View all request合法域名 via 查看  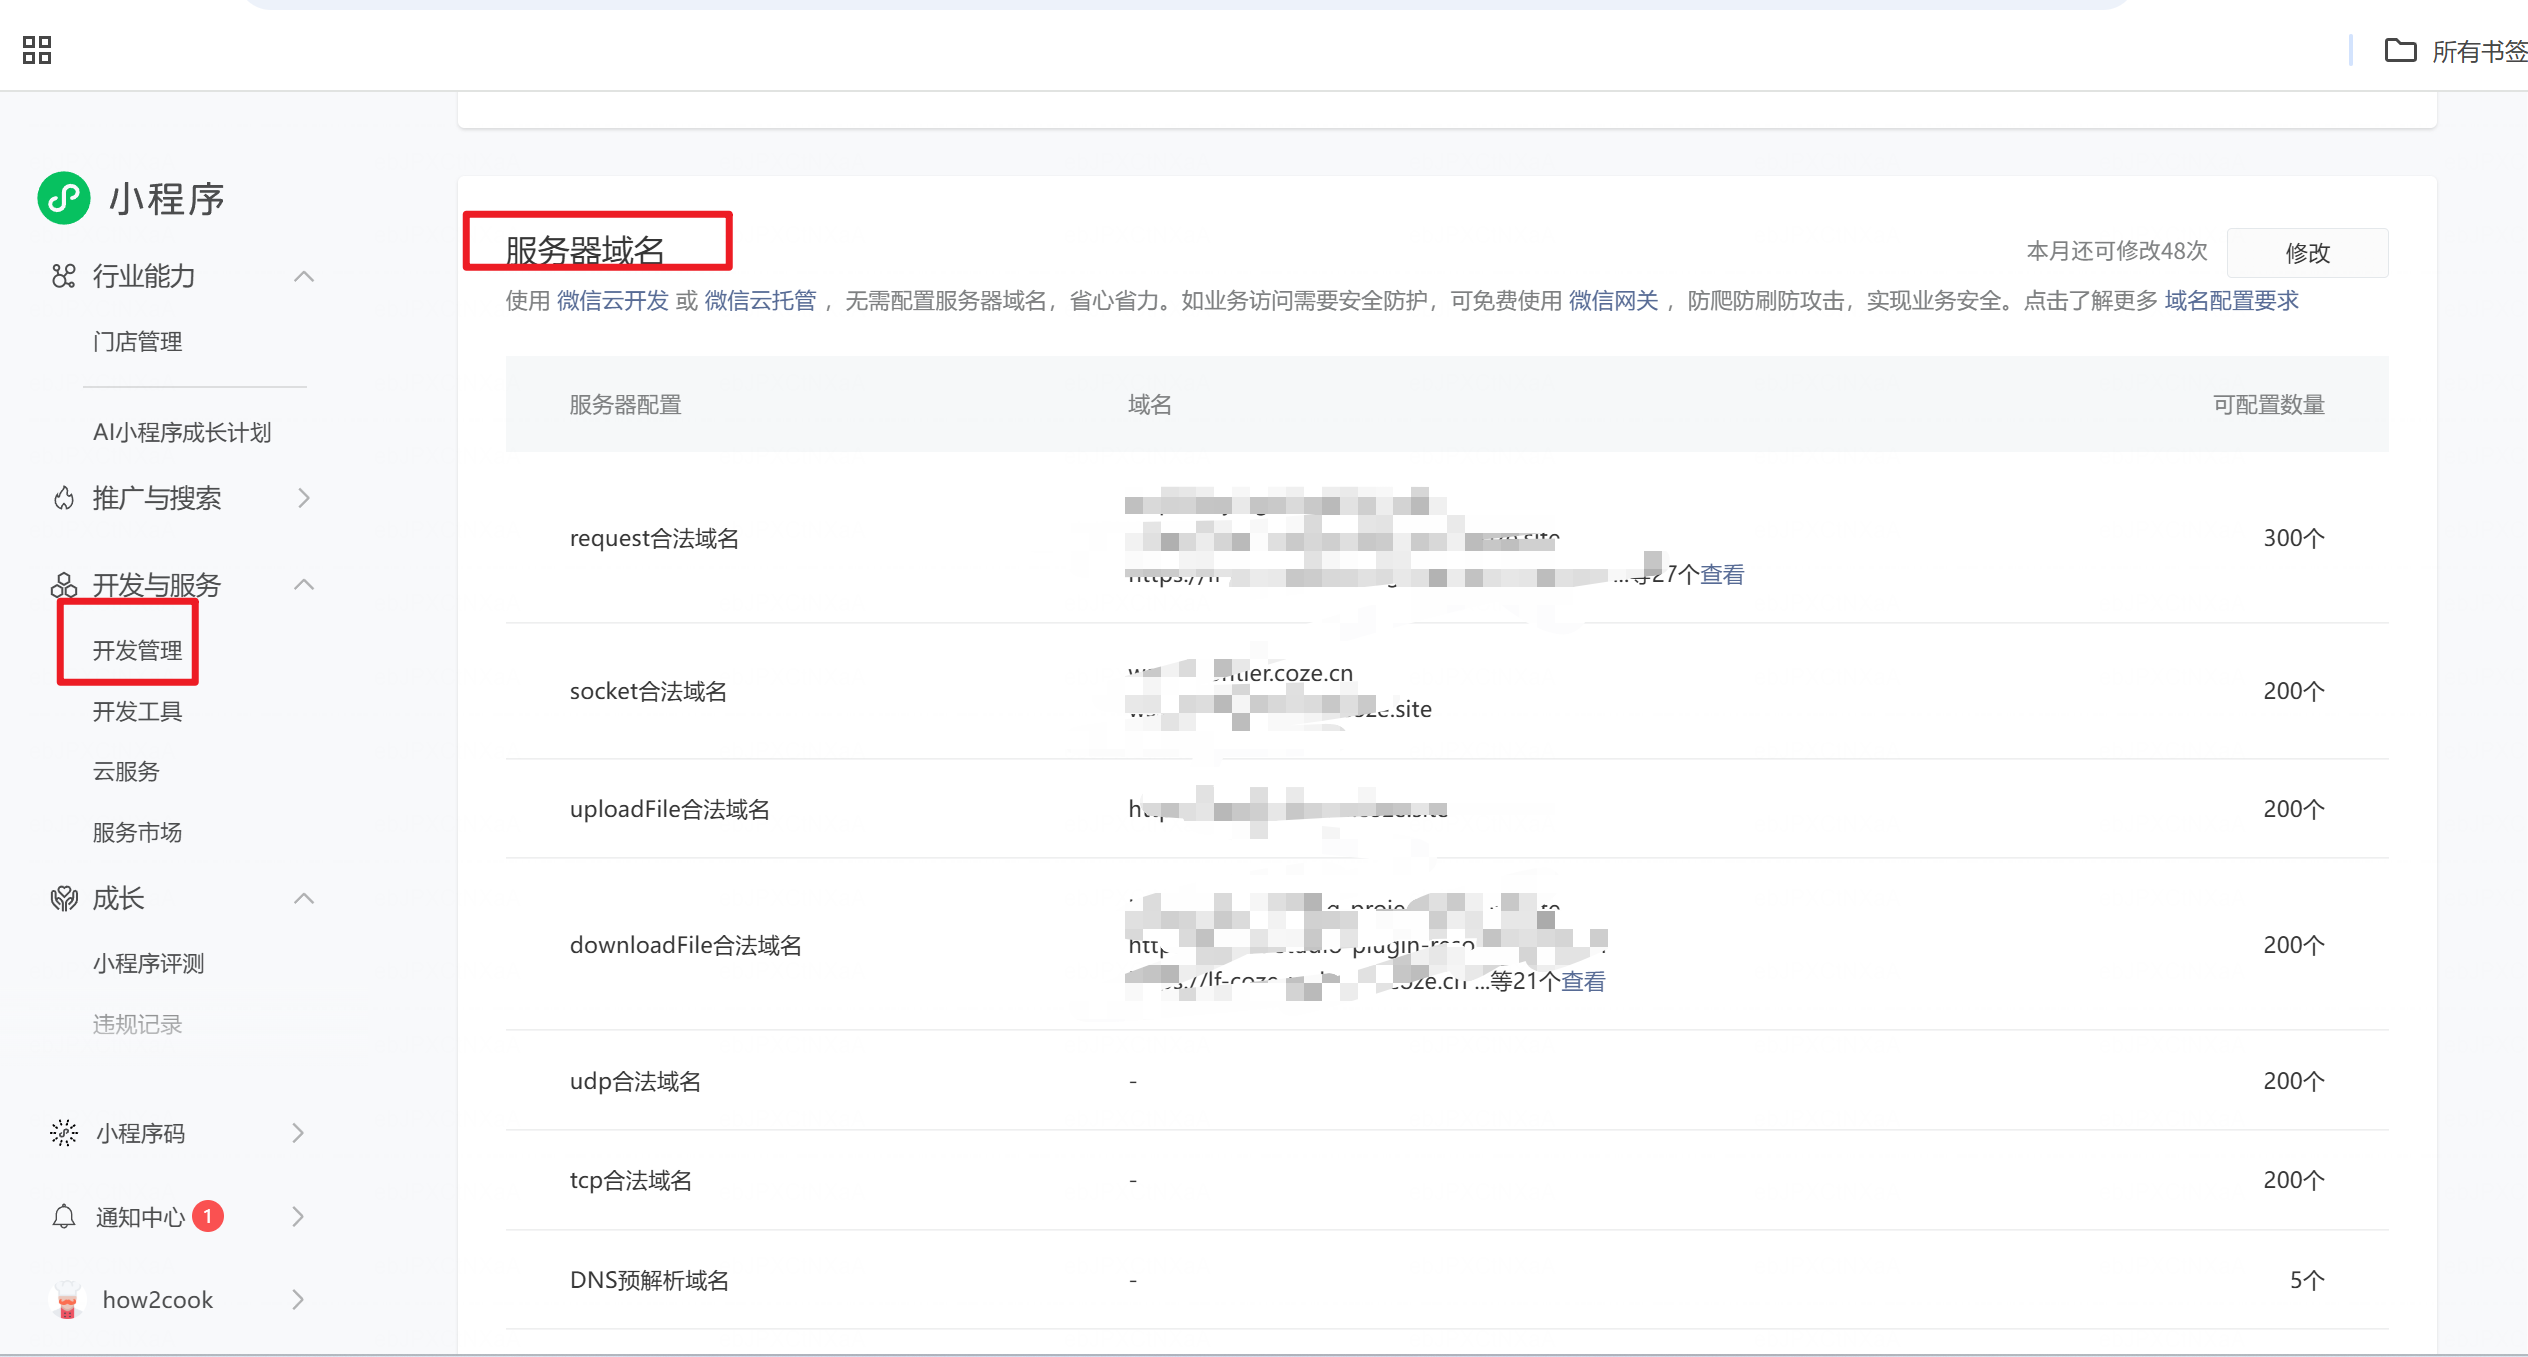(1723, 575)
